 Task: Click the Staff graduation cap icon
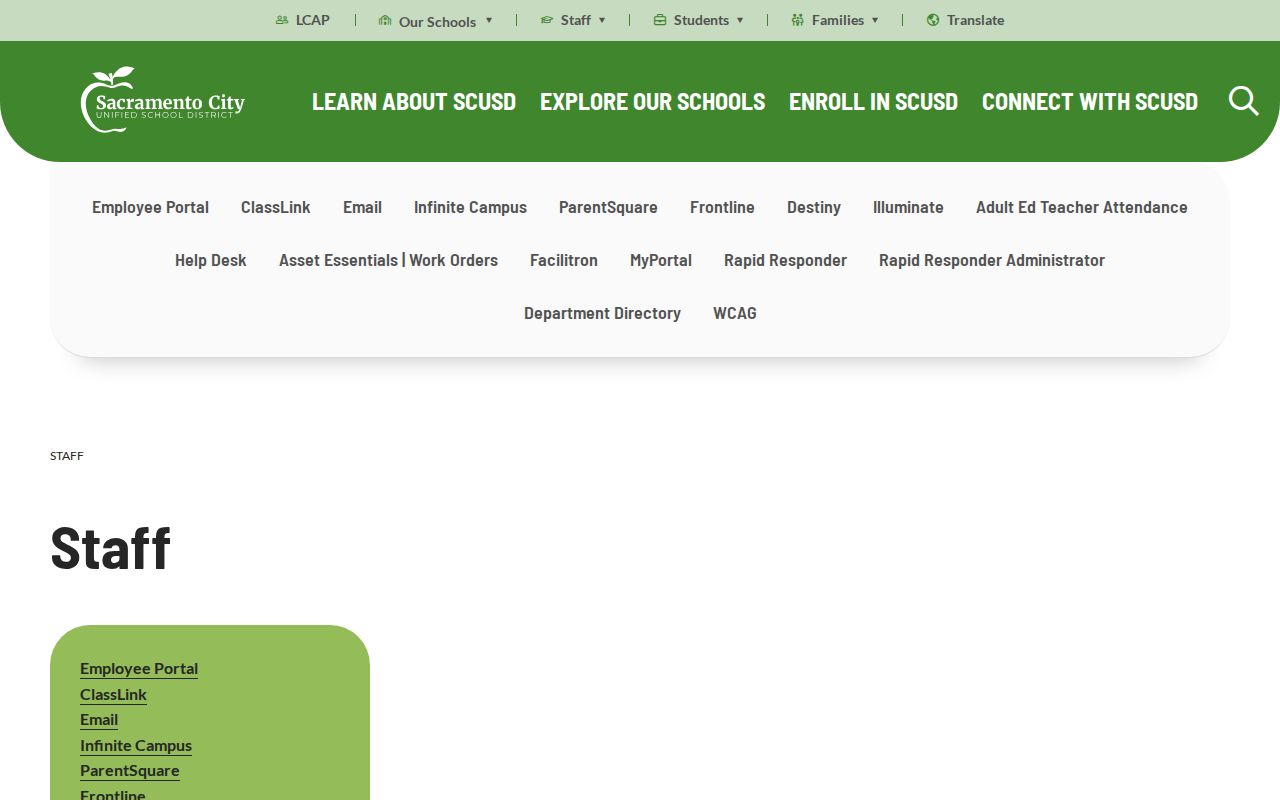547,20
